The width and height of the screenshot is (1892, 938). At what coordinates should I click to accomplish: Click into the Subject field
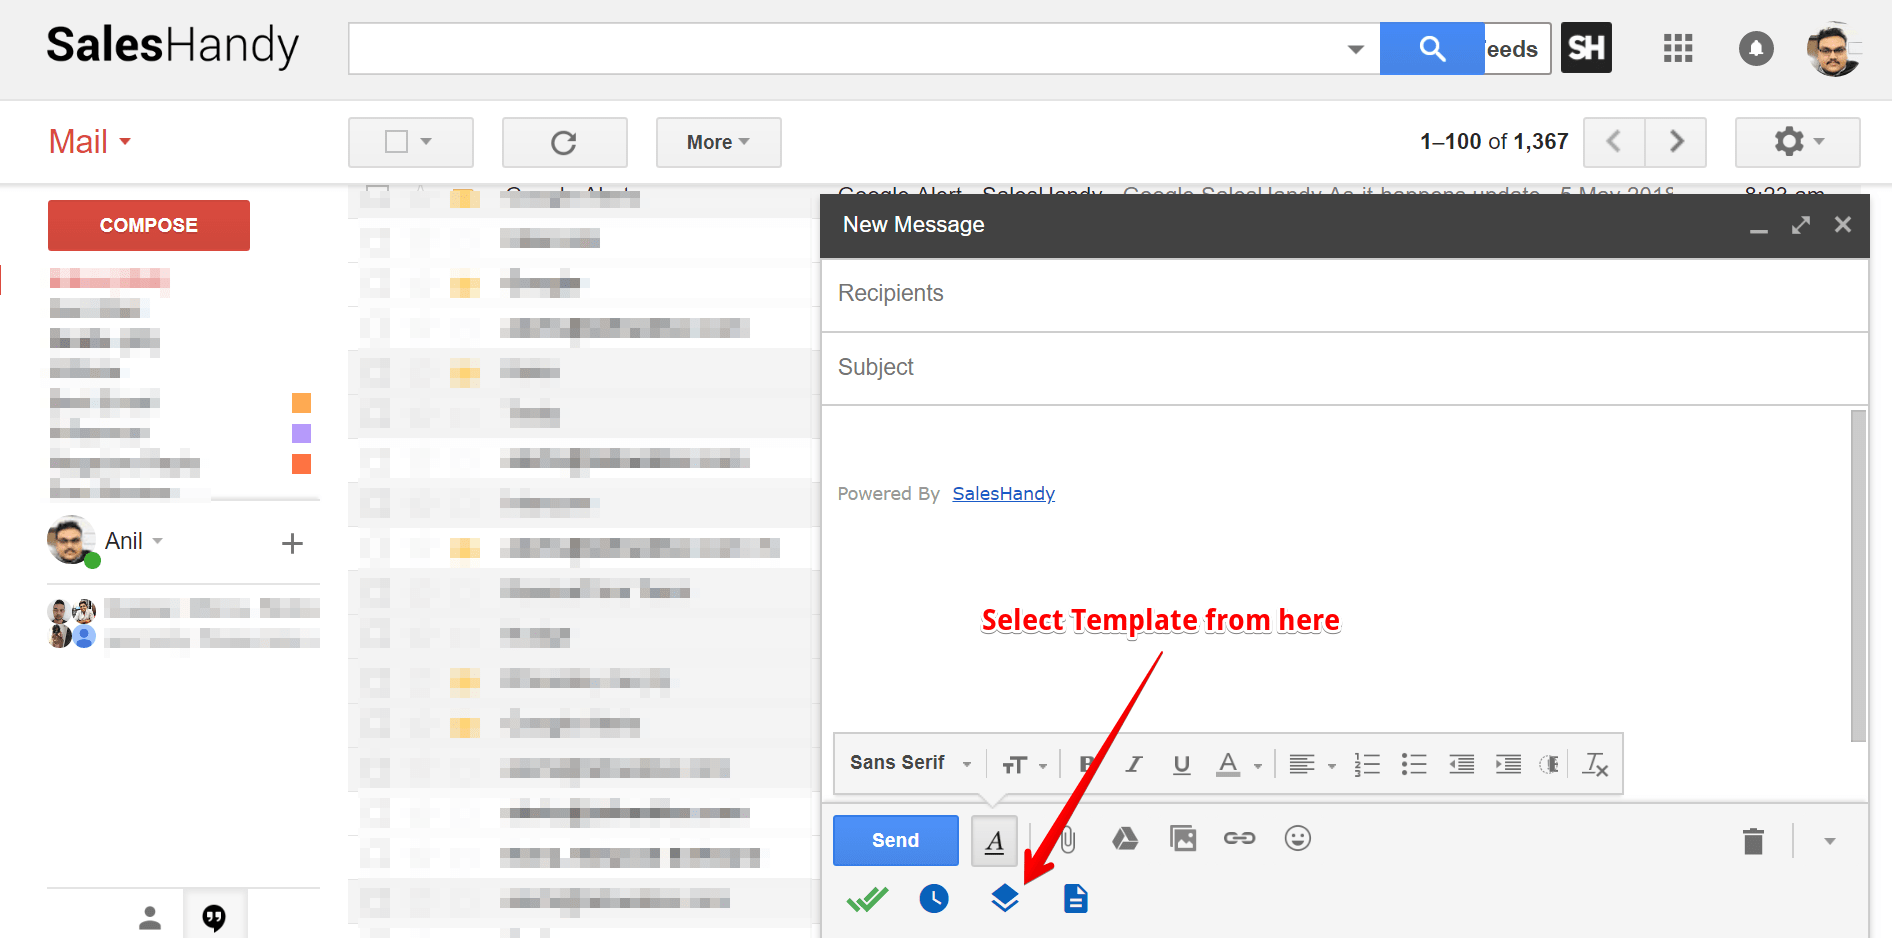1340,368
